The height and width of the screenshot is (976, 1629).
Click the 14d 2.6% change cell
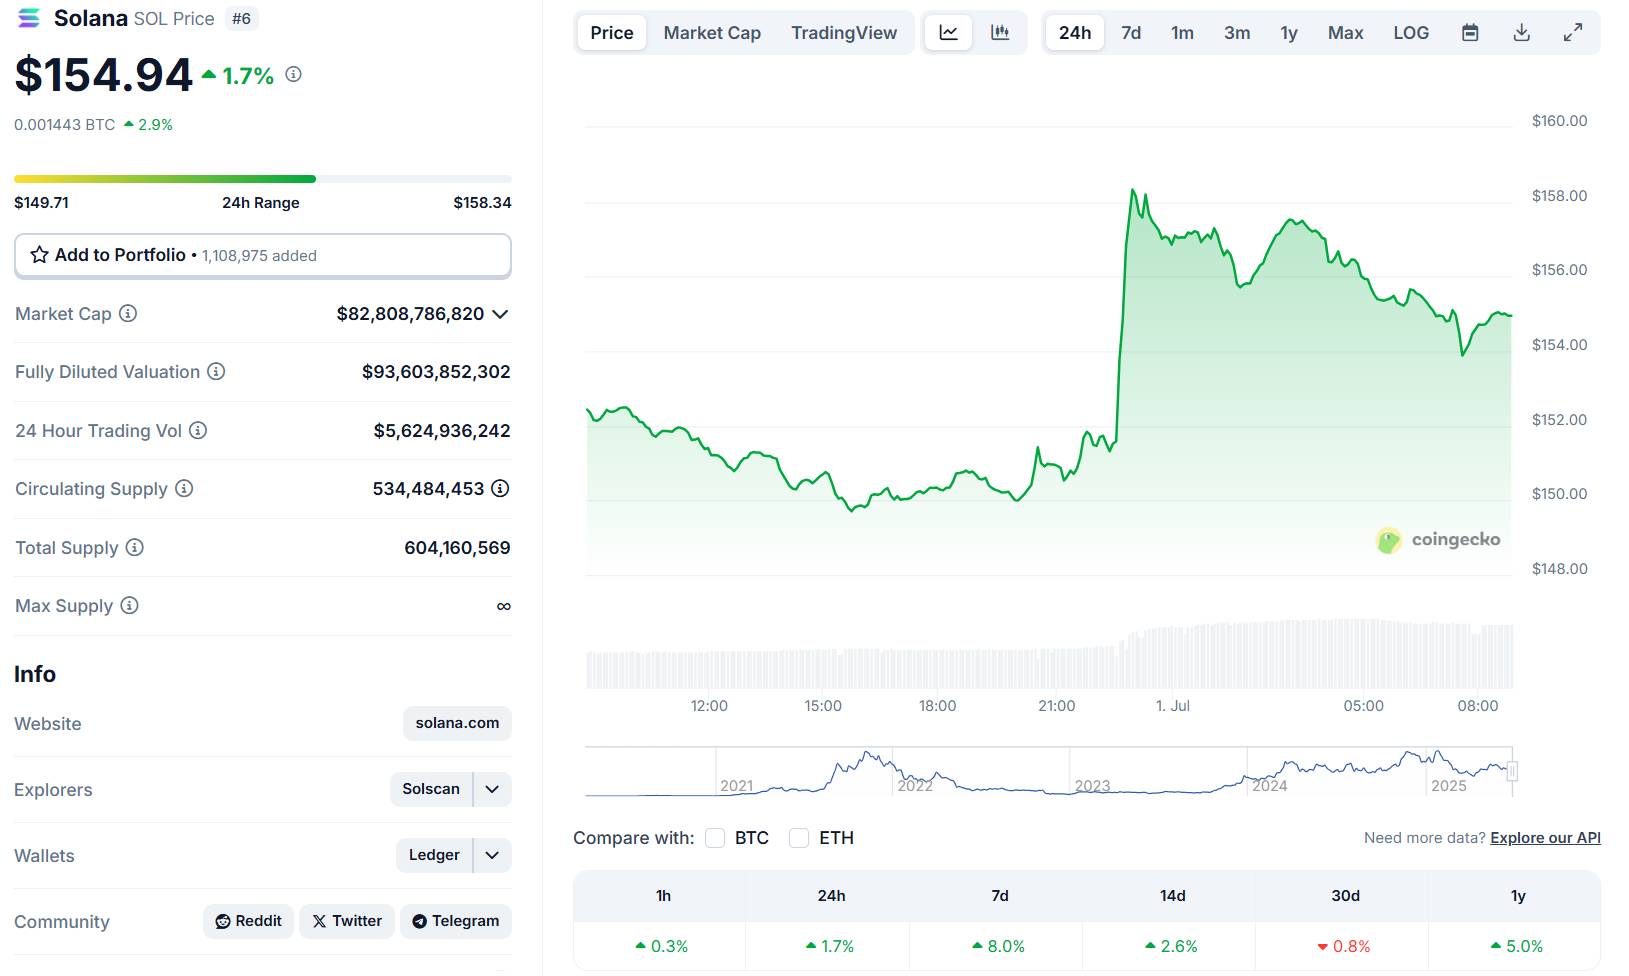tap(1171, 946)
